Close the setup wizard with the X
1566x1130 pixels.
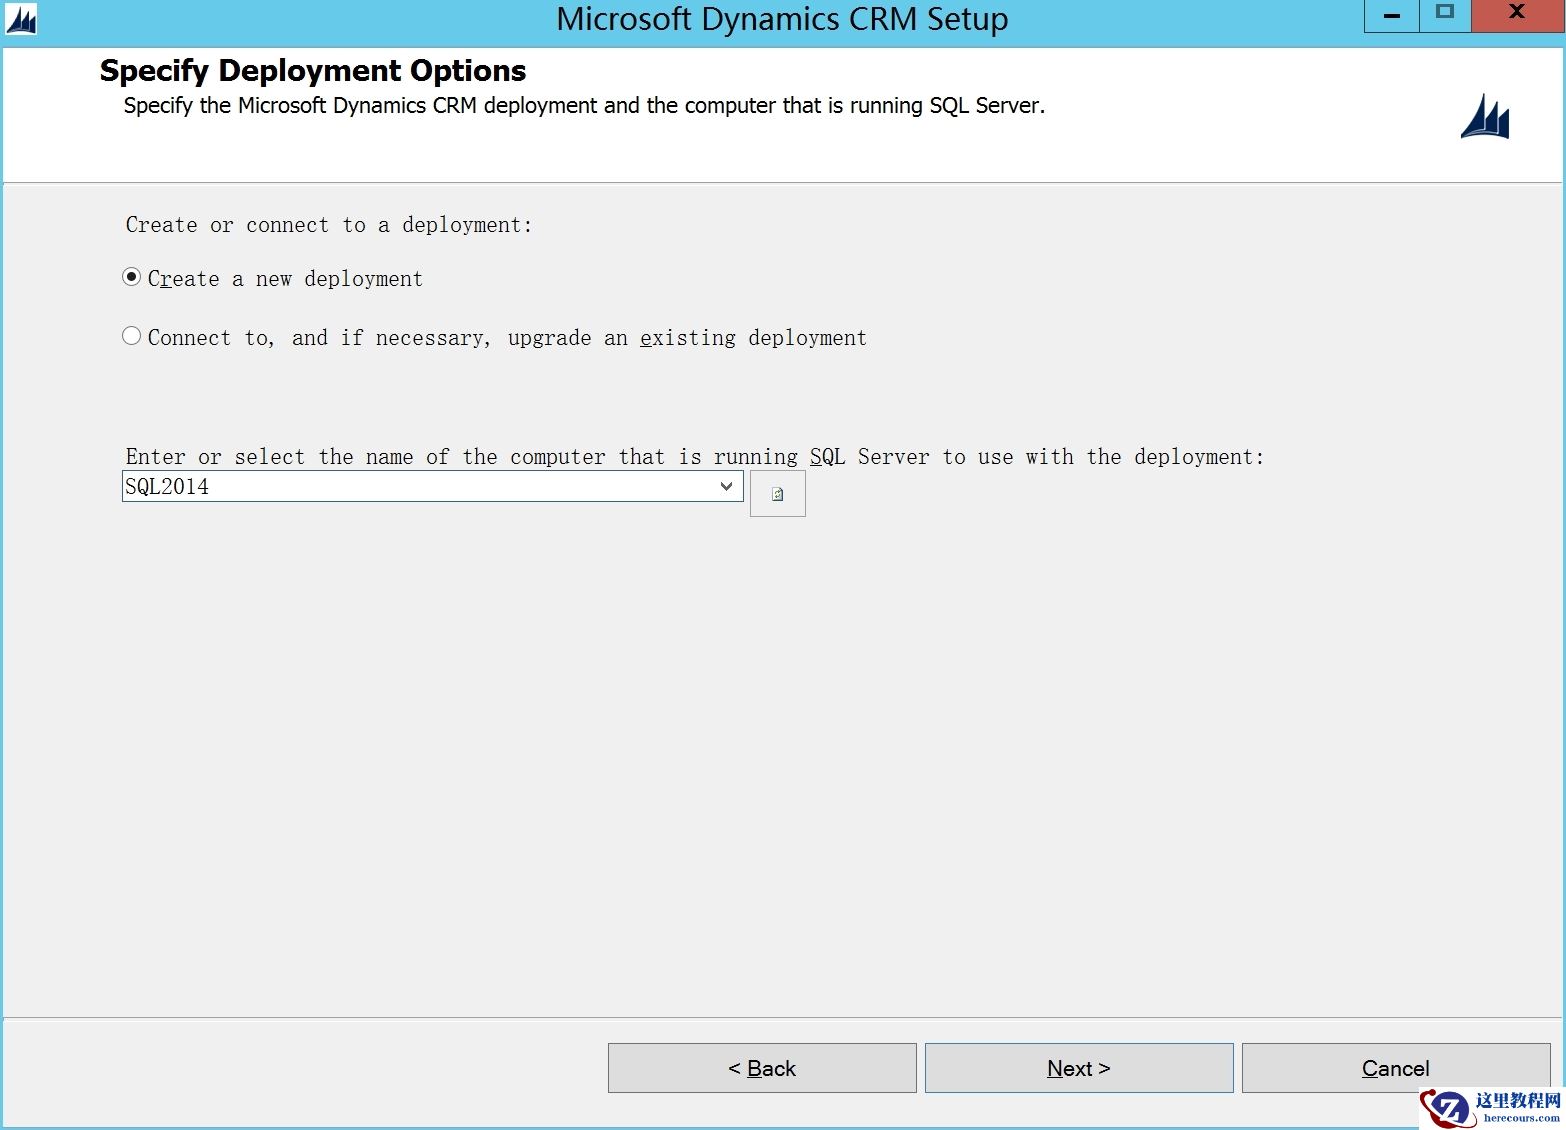pyautogui.click(x=1517, y=14)
